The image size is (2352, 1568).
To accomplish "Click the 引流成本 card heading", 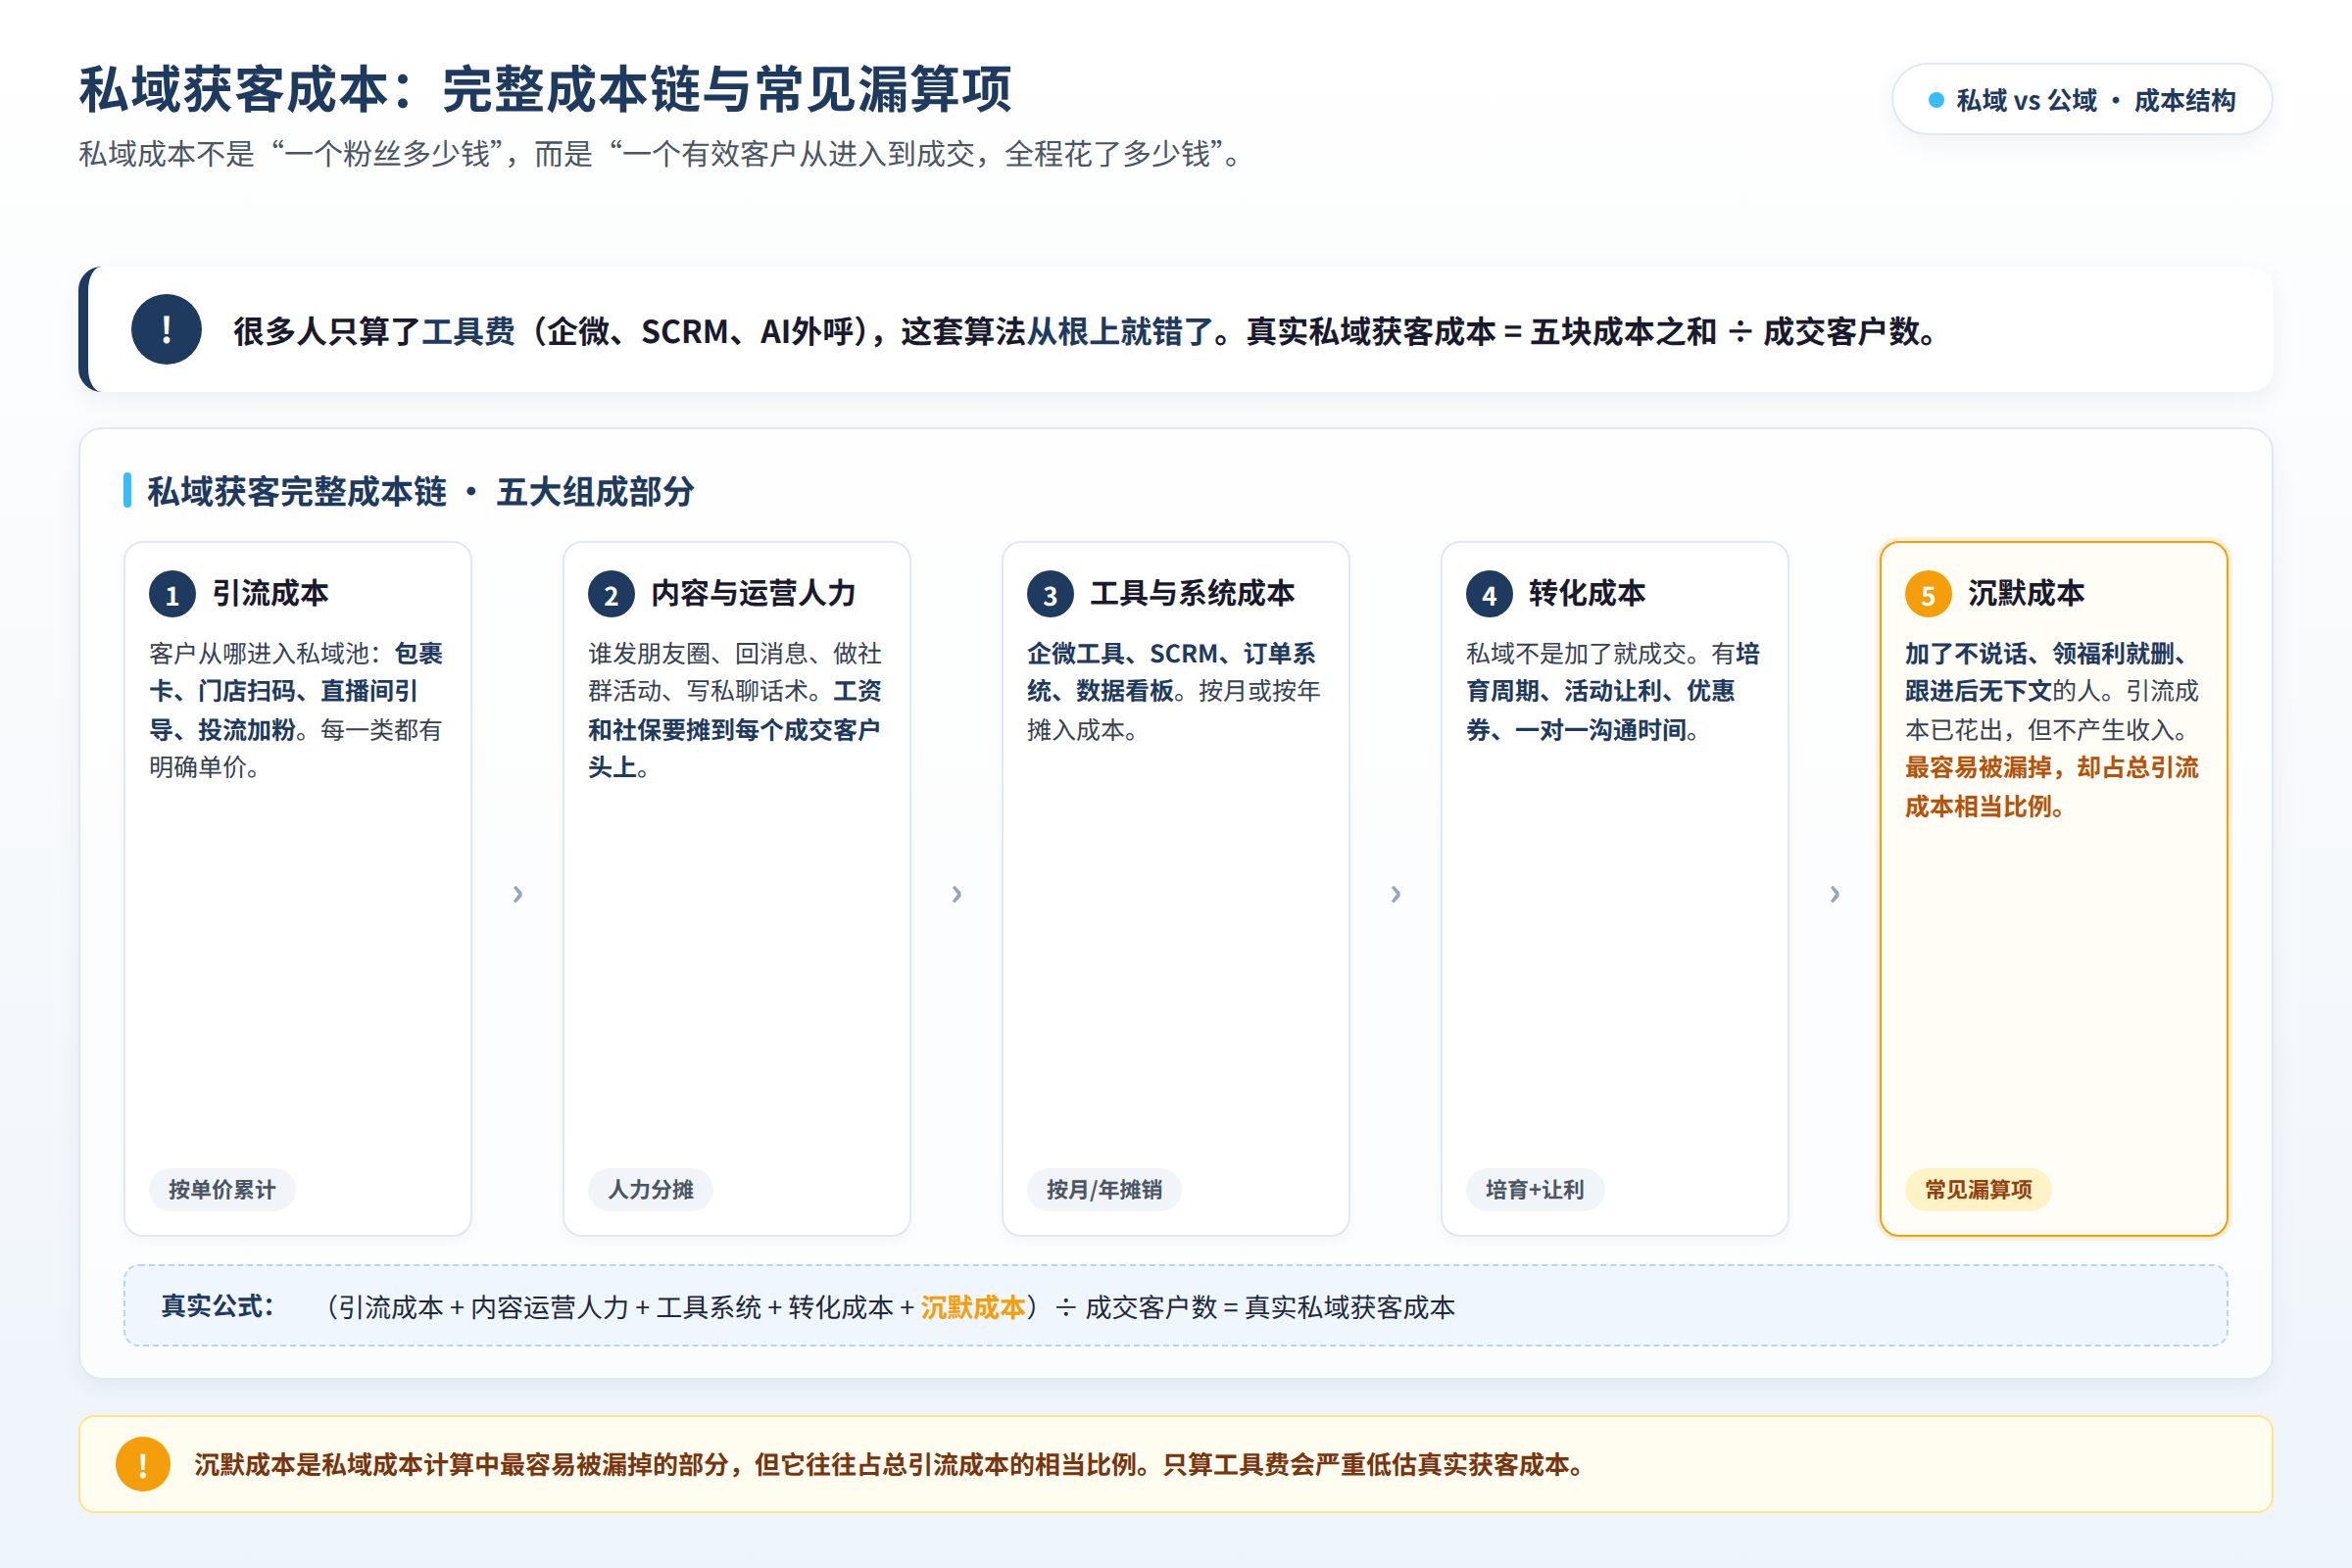I will click(x=270, y=593).
